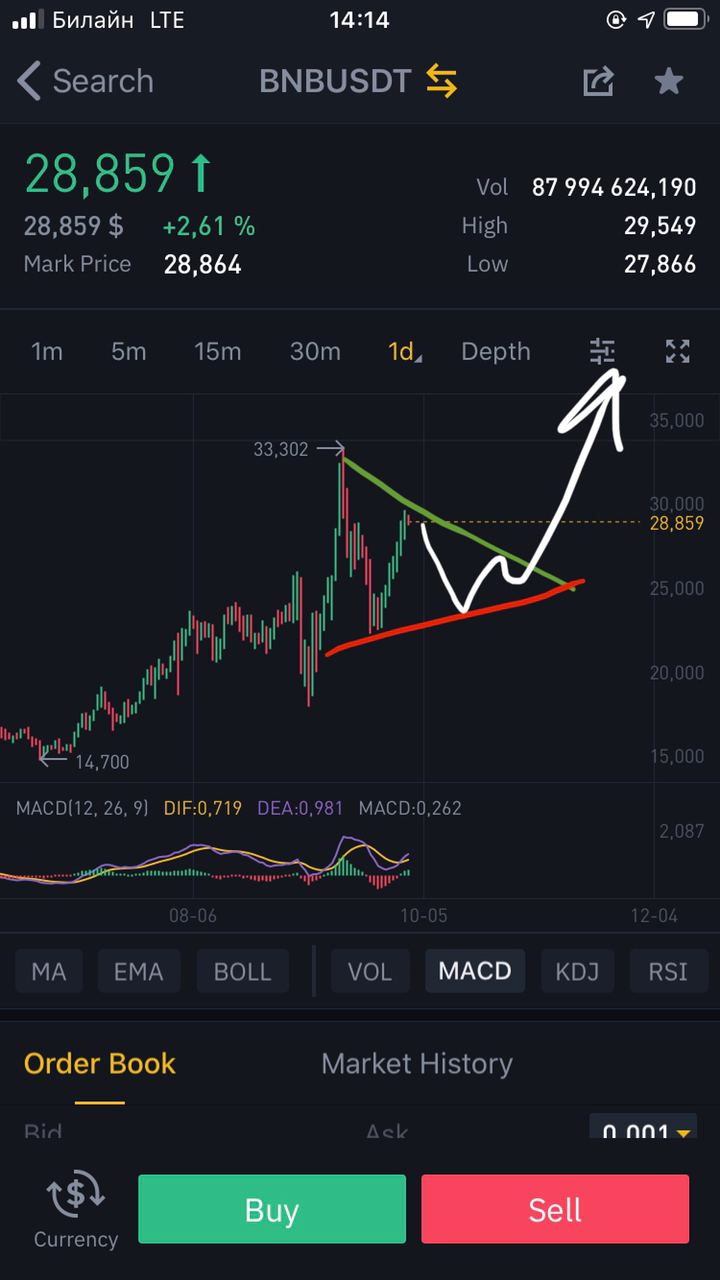Toggle the RSI sub-indicator

pos(668,971)
